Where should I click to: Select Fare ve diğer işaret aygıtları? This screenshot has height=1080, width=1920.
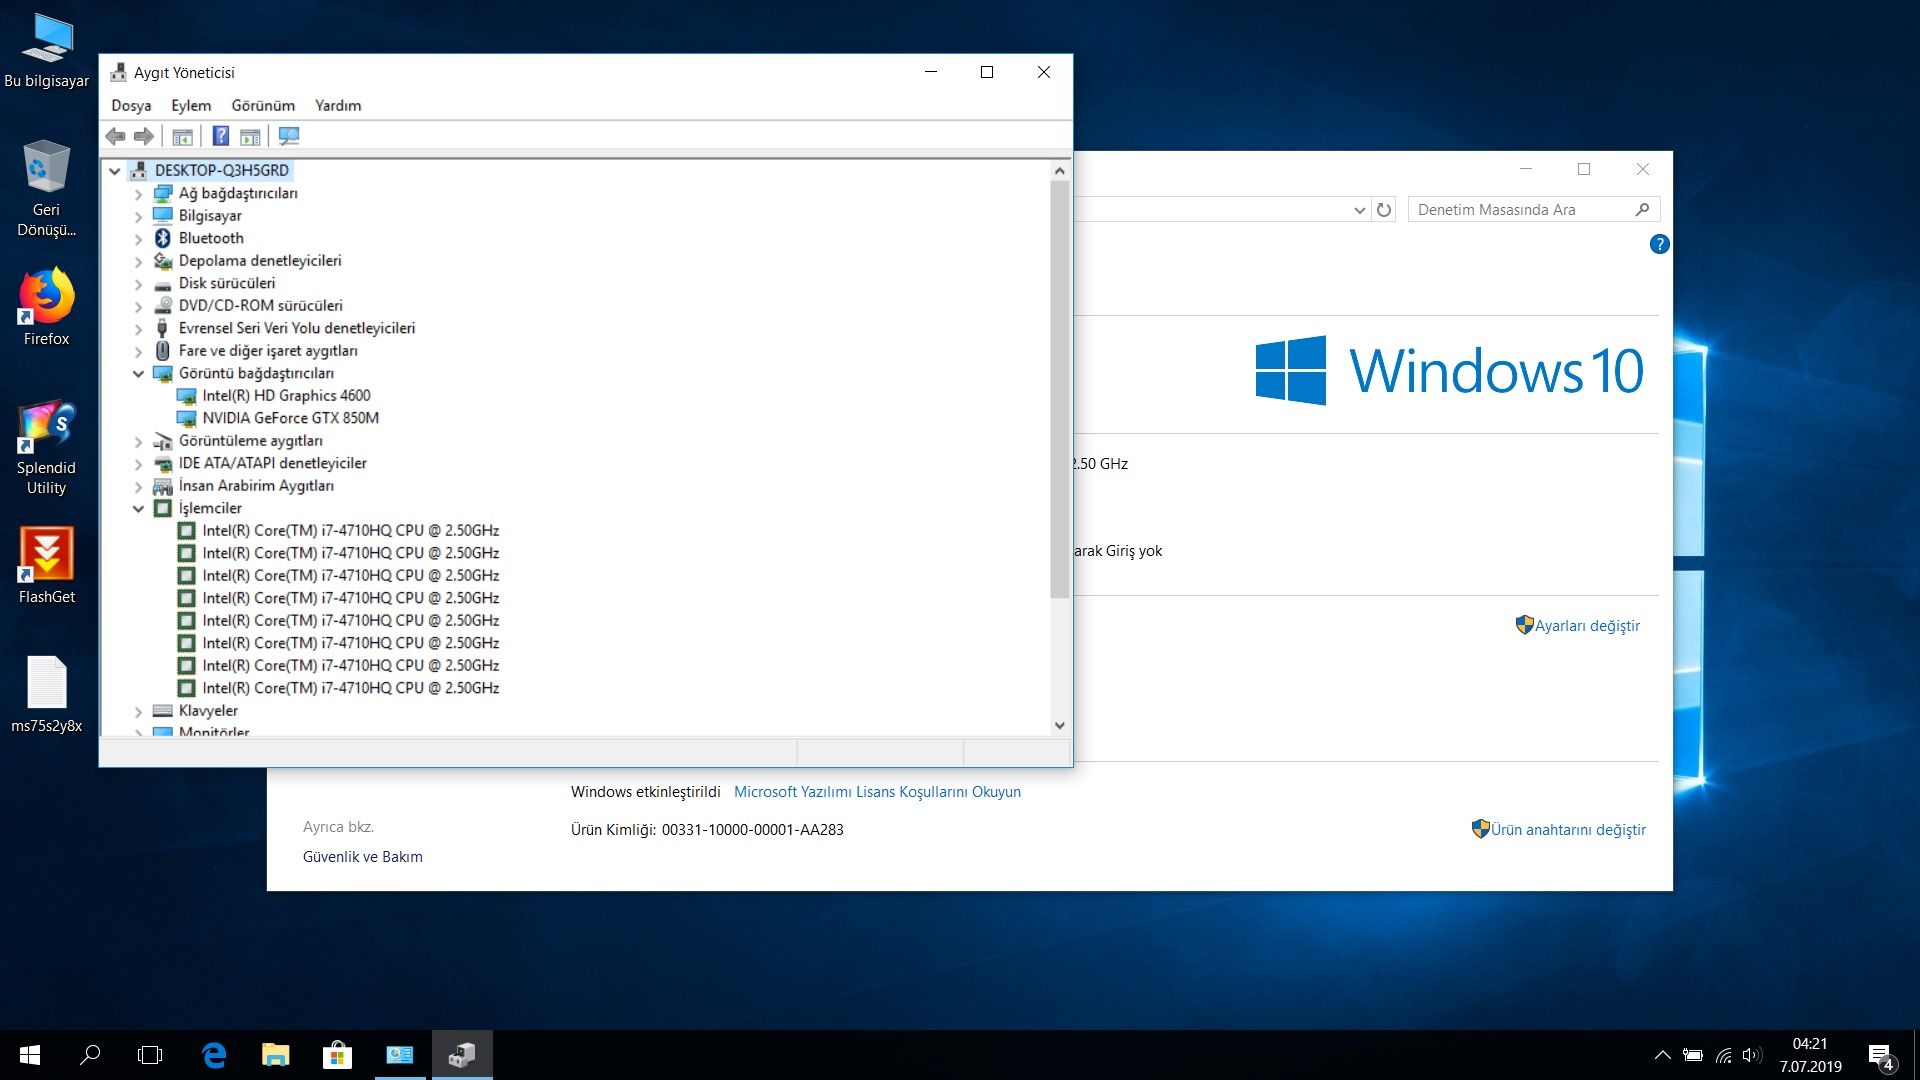click(268, 351)
